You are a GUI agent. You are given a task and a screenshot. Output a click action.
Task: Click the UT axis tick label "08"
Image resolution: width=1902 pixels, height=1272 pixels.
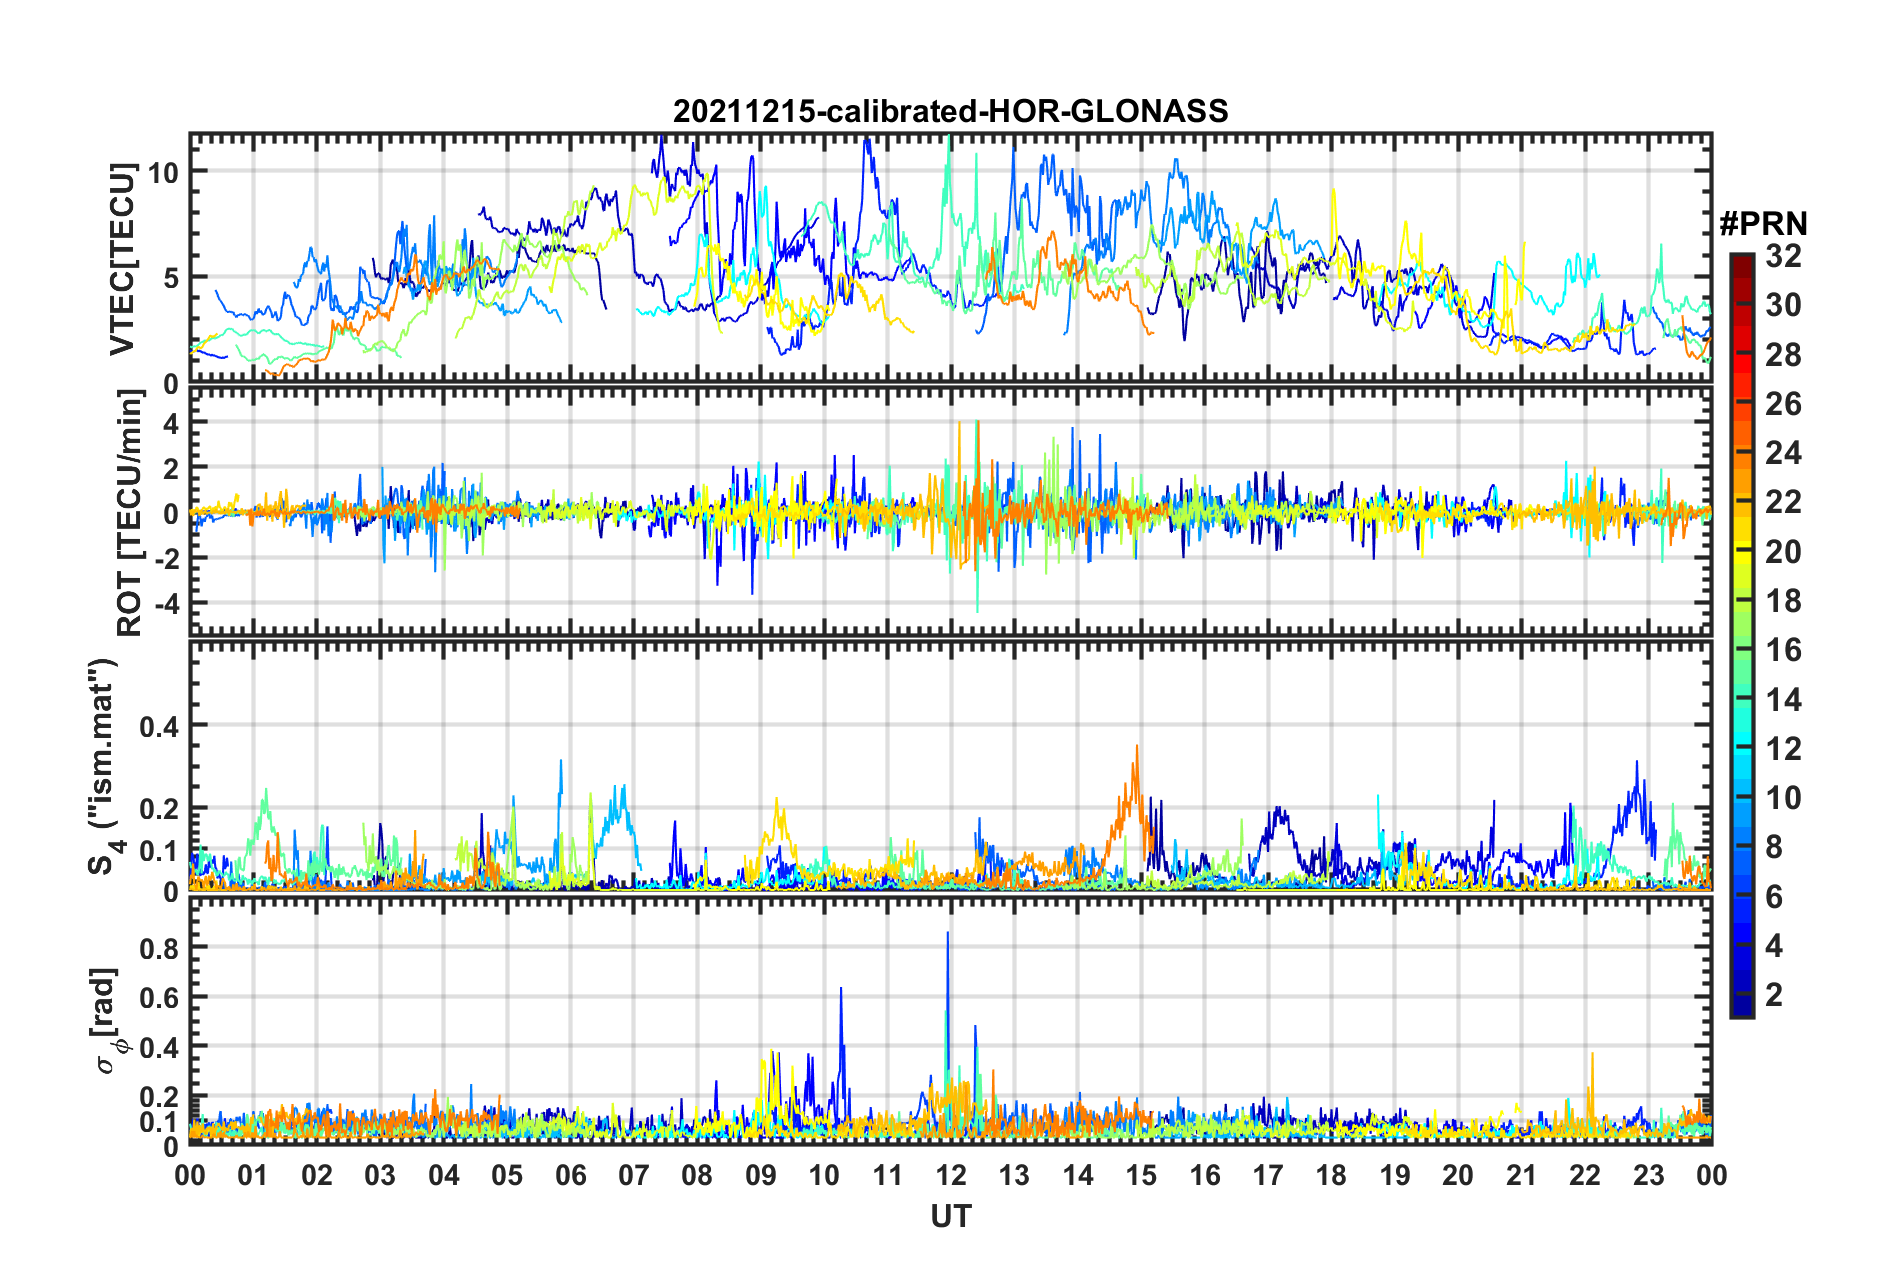click(x=697, y=1175)
